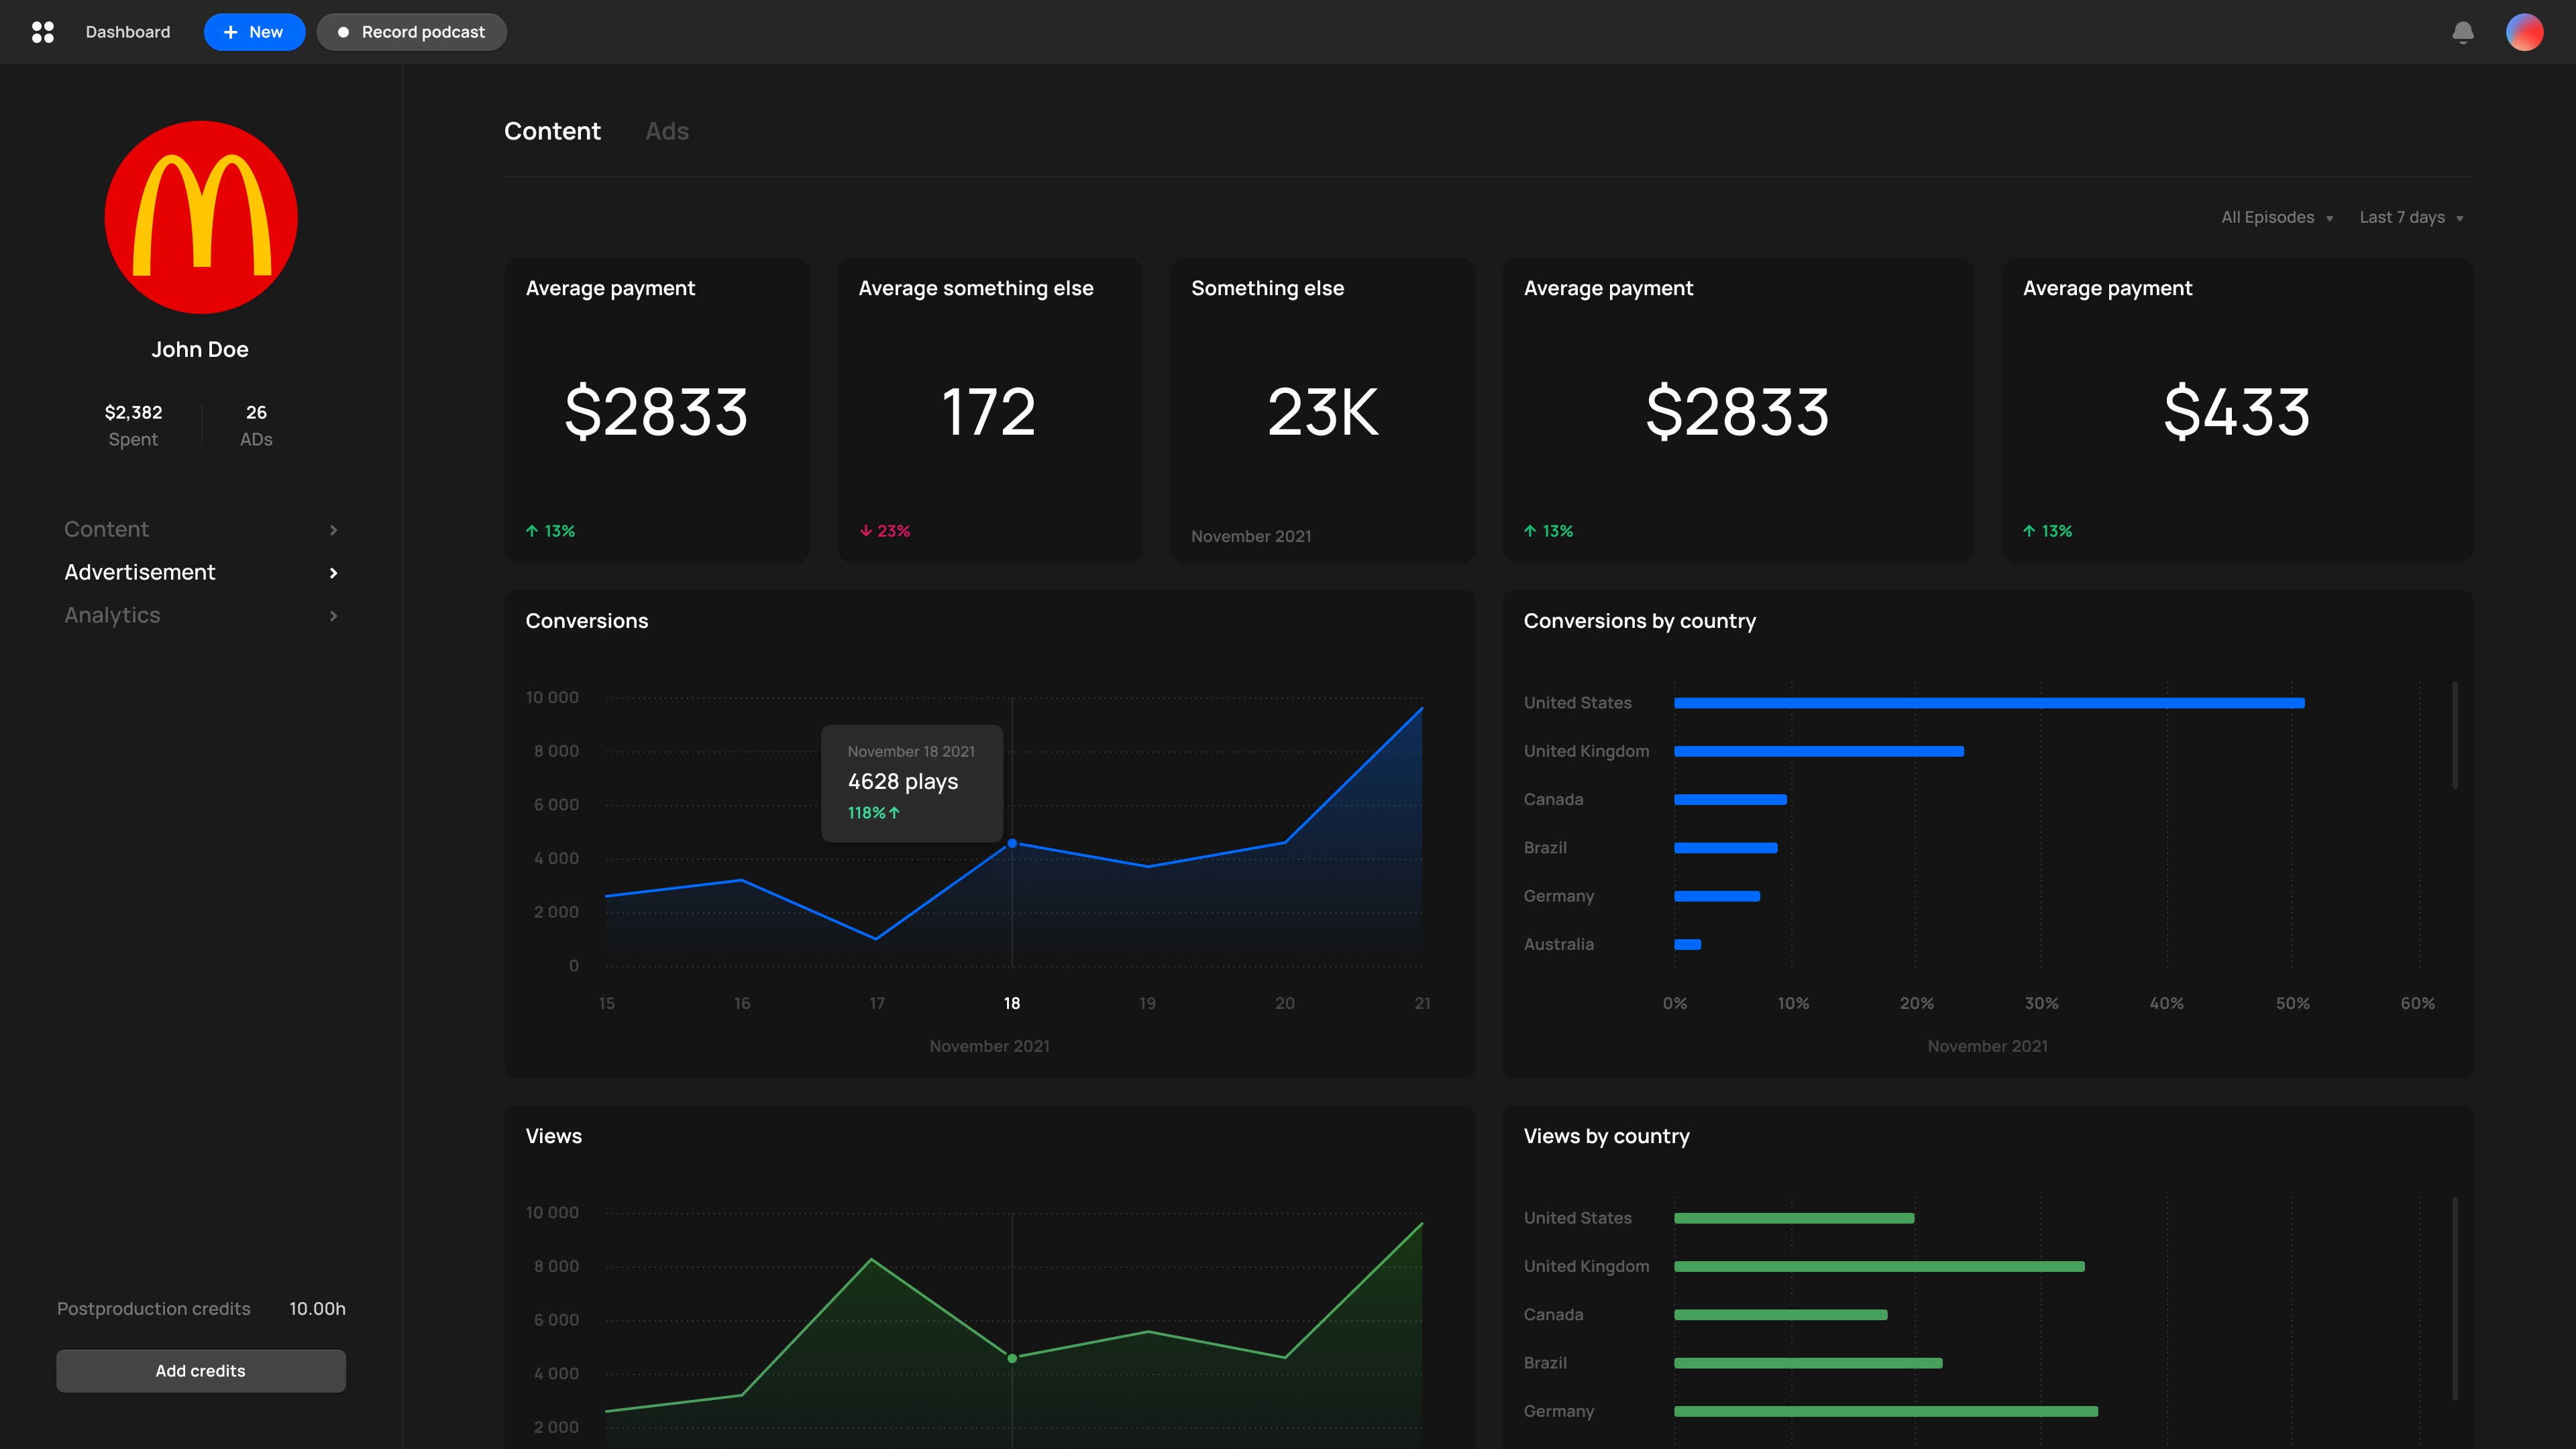Click the green up arrow beside 118%
The image size is (2576, 1449).
point(894,813)
